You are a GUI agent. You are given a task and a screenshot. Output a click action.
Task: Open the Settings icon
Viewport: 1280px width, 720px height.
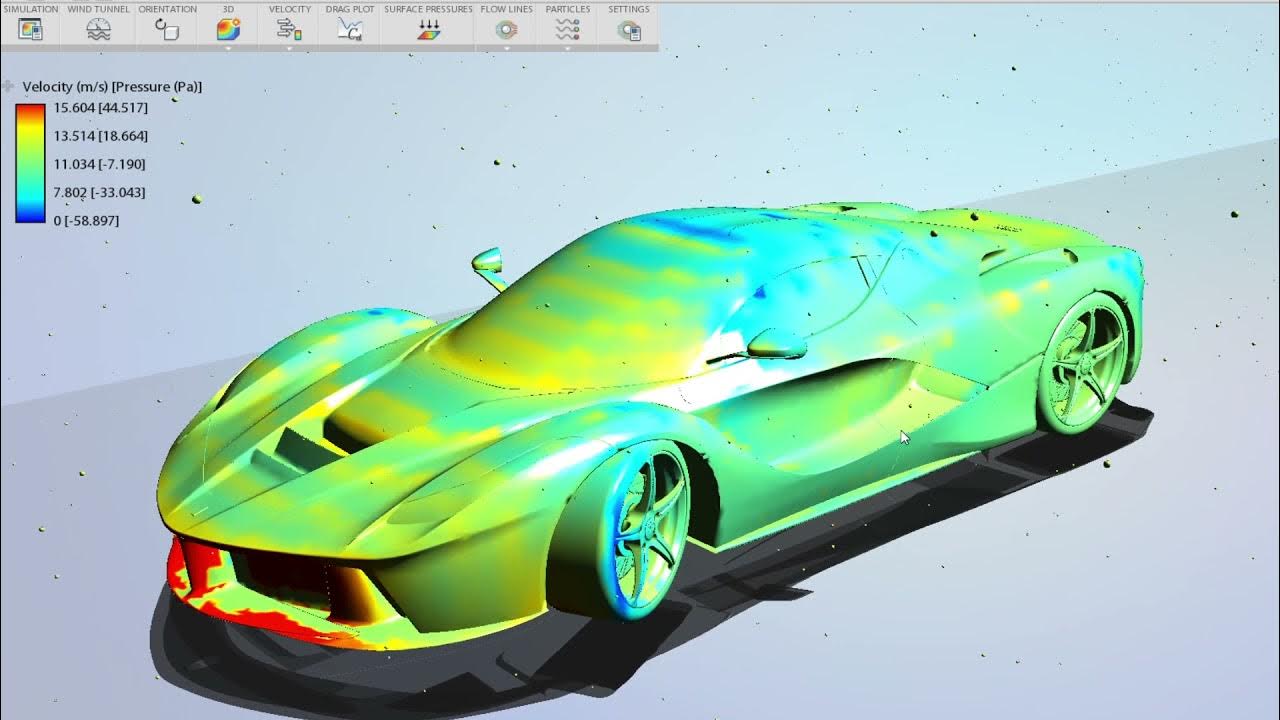(629, 30)
